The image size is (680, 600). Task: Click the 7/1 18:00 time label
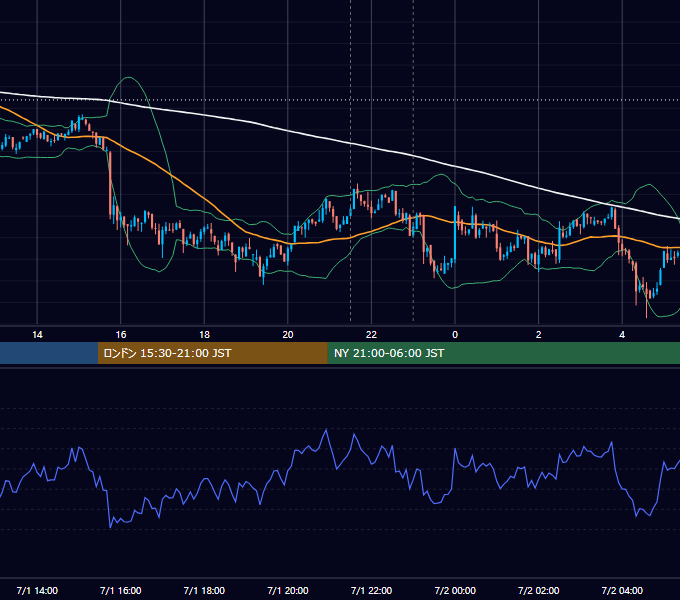click(204, 590)
